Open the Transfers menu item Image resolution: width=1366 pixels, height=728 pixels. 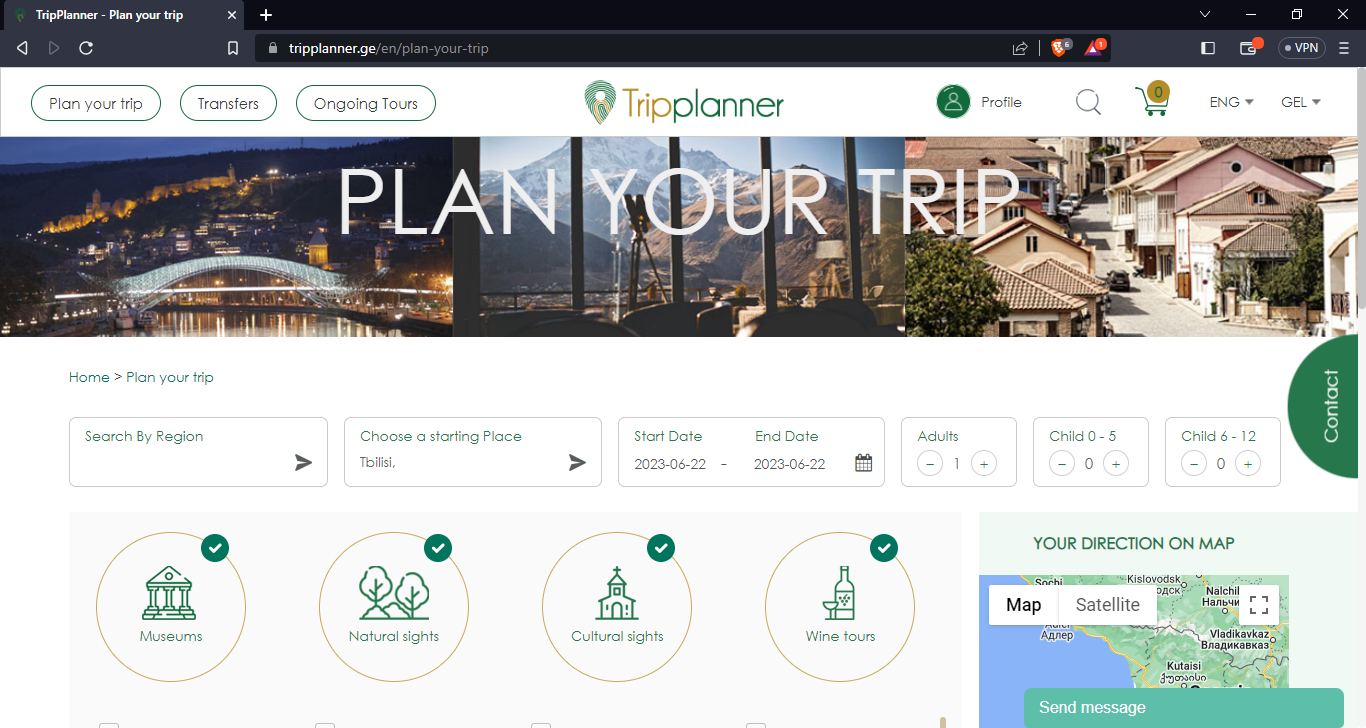pos(228,103)
